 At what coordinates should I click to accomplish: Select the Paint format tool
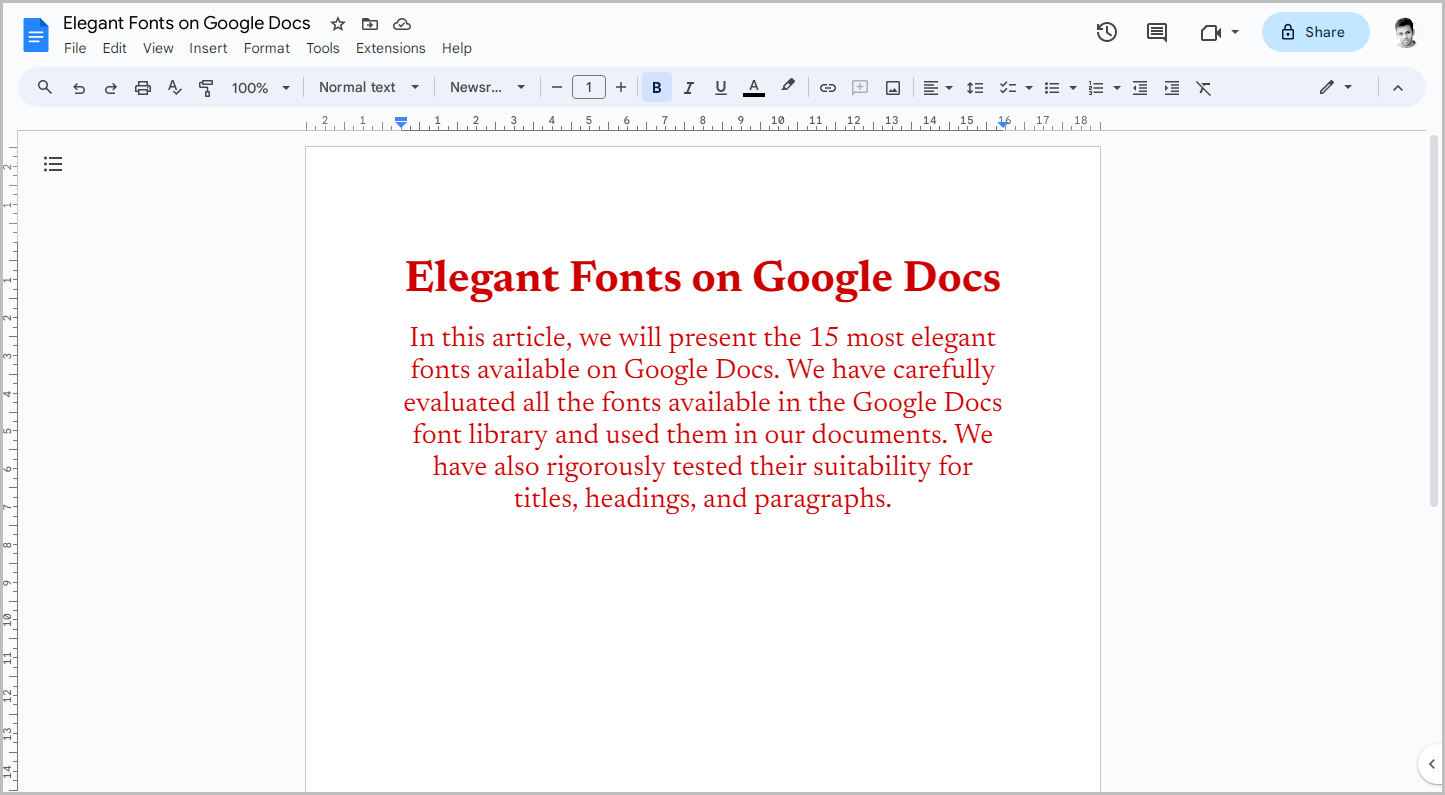pyautogui.click(x=206, y=87)
